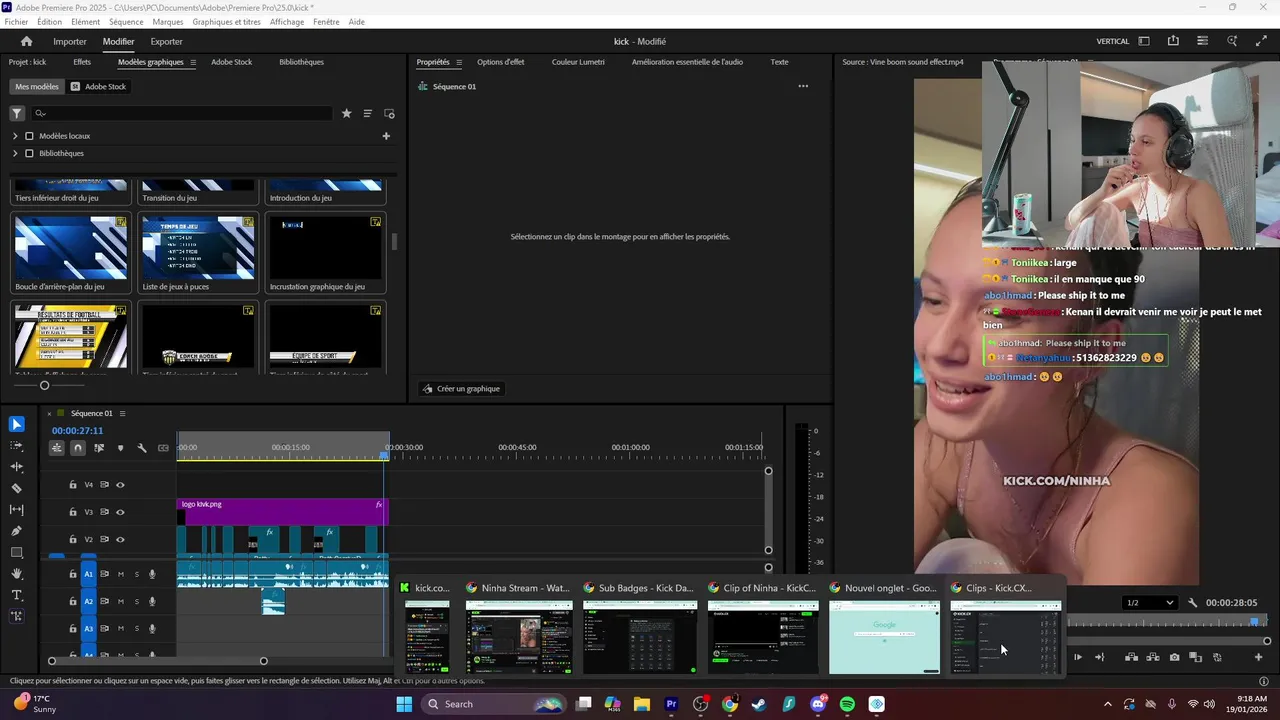Adjust the template thumbnail size slider
1280x720 pixels.
(x=44, y=385)
